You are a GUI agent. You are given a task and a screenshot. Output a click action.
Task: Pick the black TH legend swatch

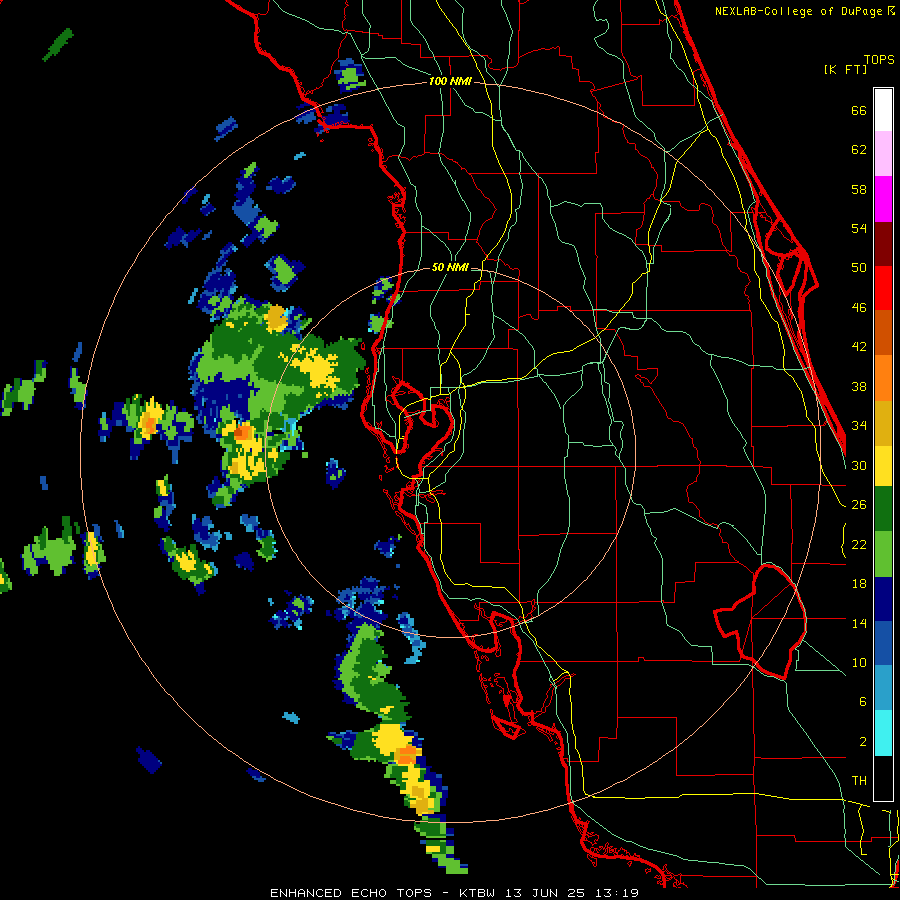[x=883, y=778]
